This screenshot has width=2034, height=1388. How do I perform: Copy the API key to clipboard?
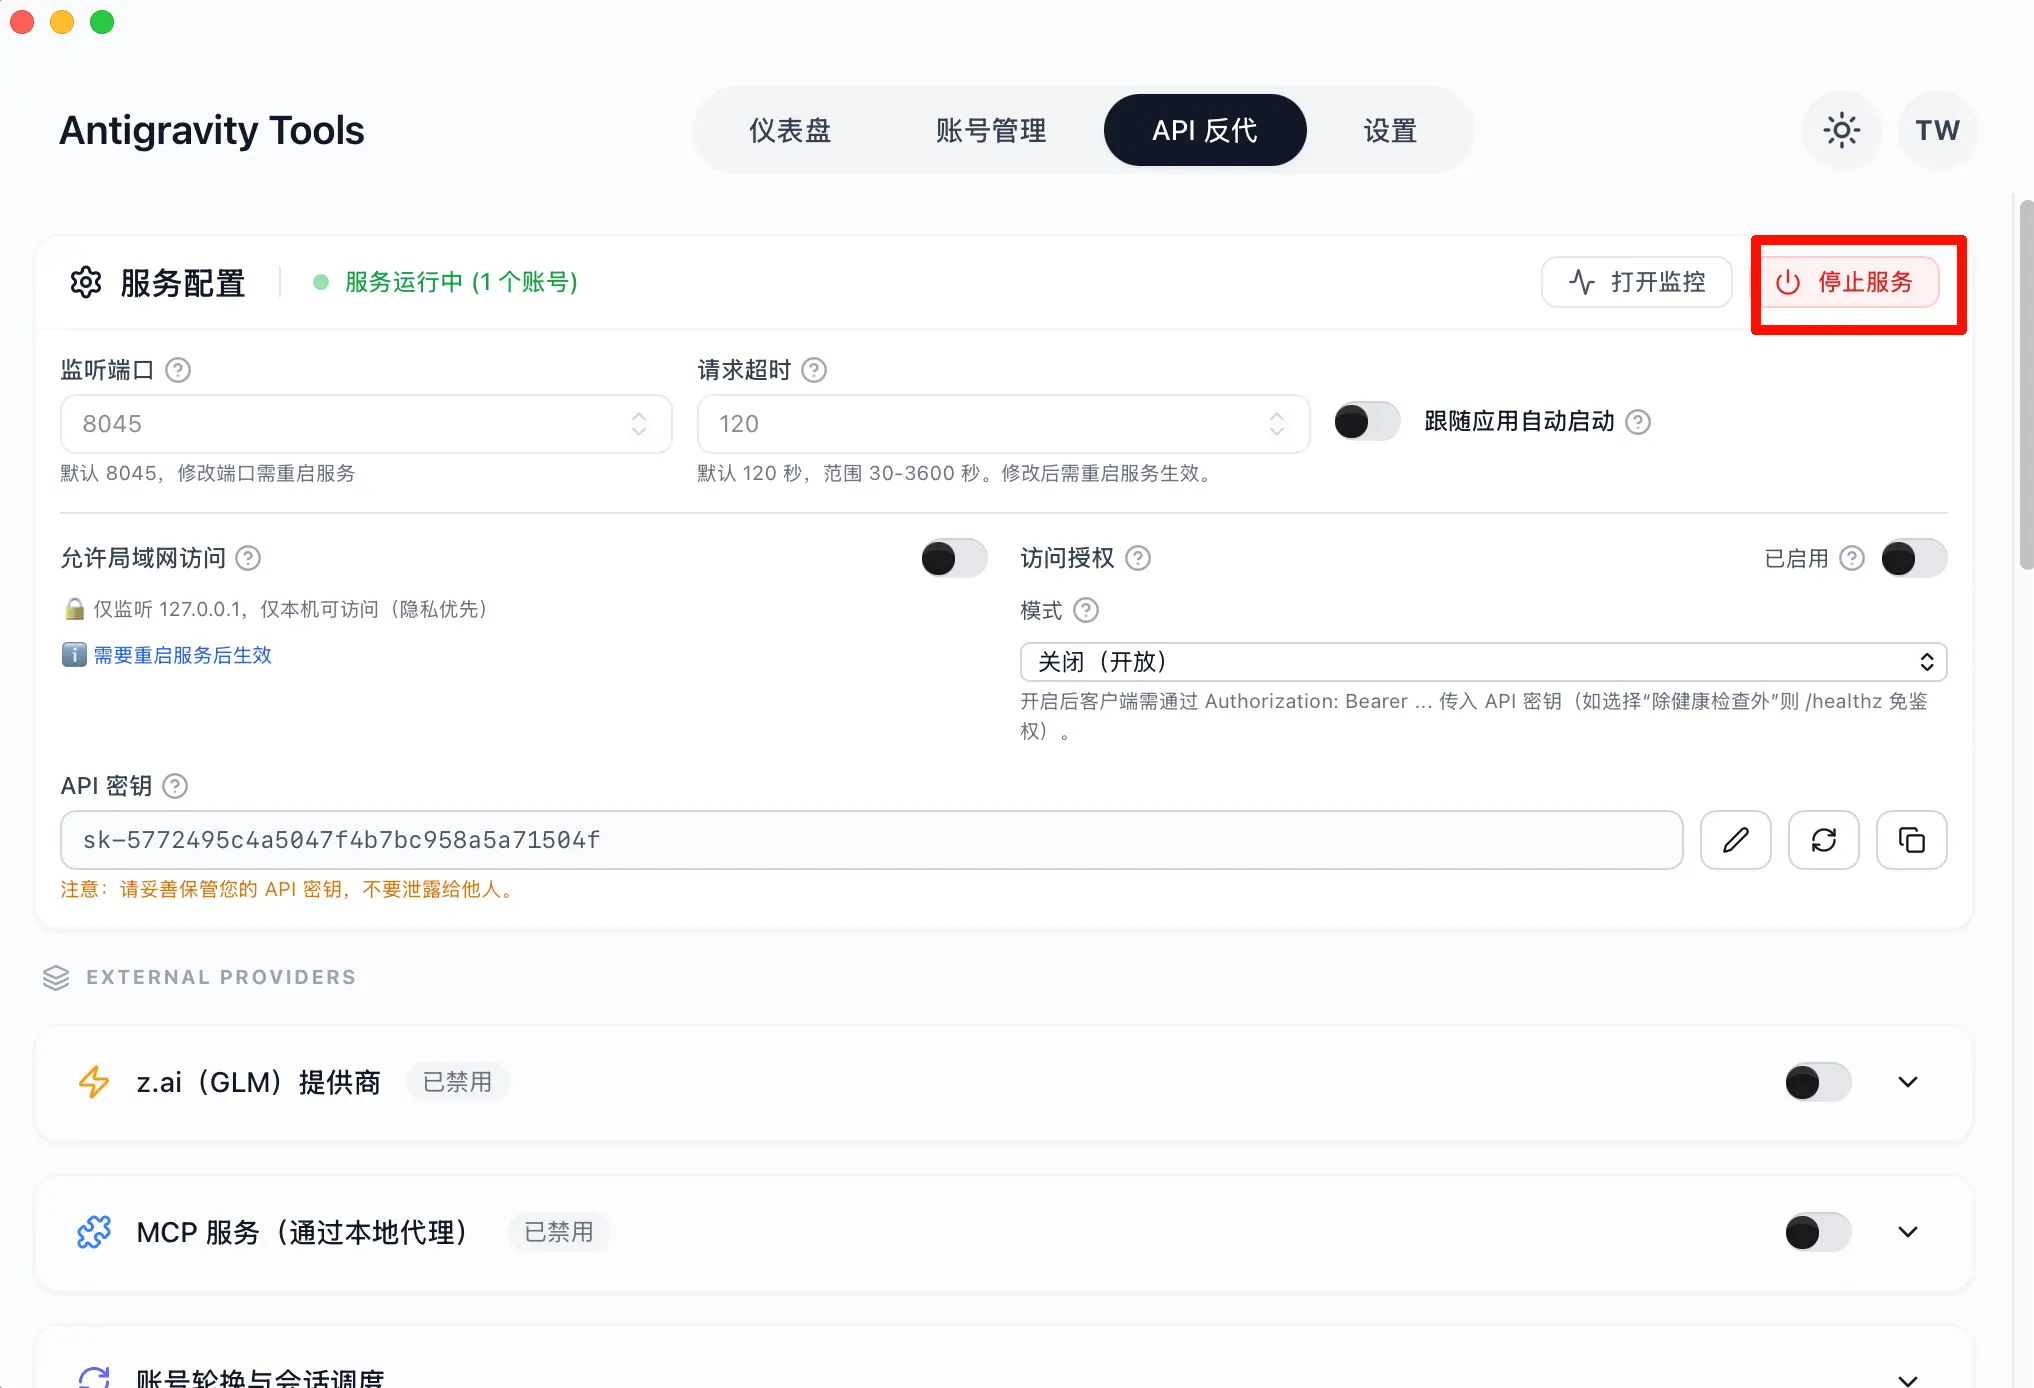coord(1911,840)
